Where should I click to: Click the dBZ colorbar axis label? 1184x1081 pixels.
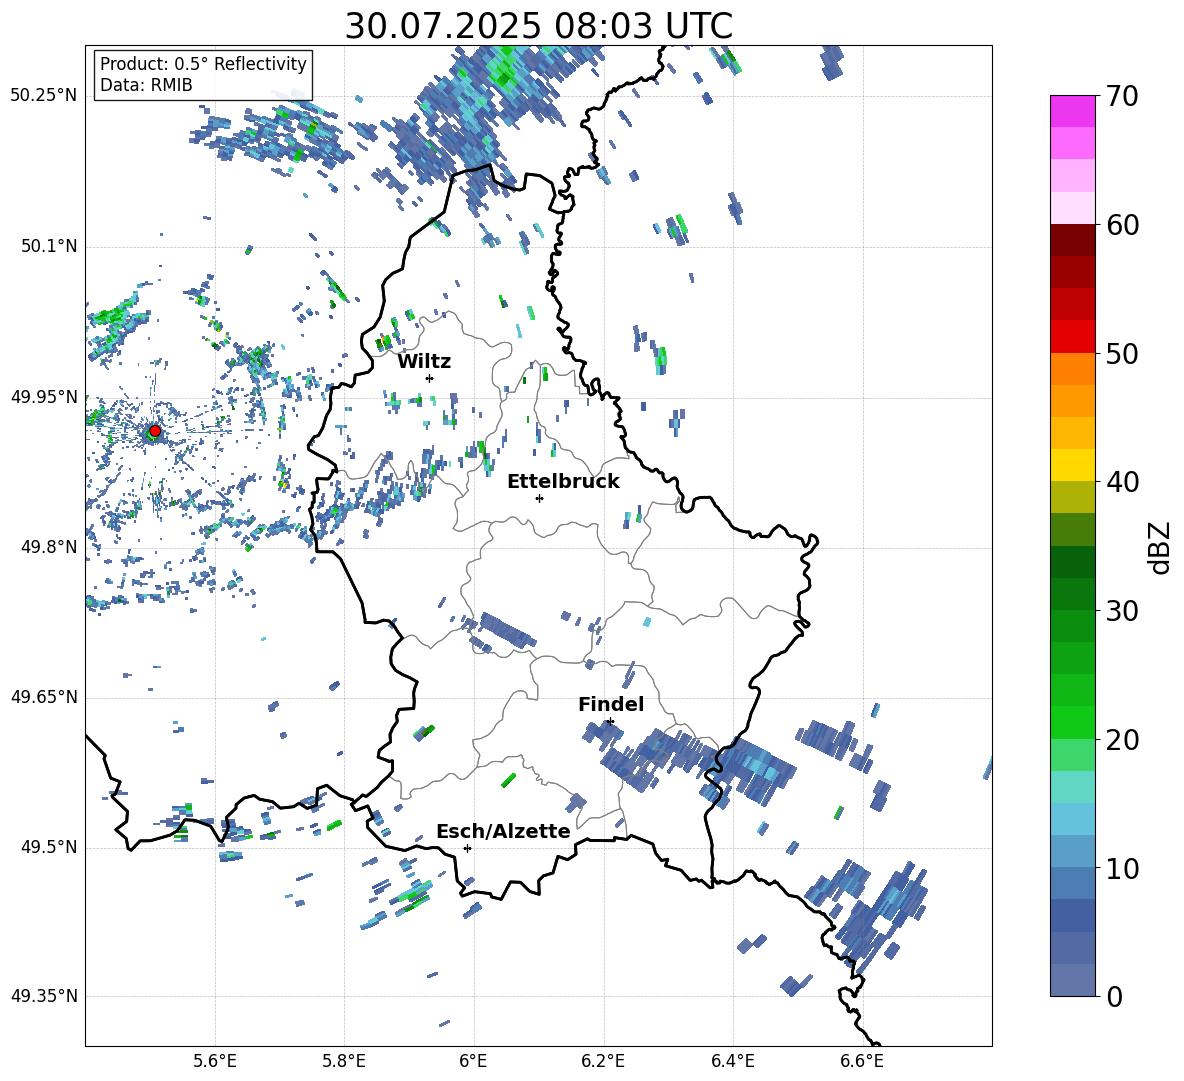coord(1160,547)
